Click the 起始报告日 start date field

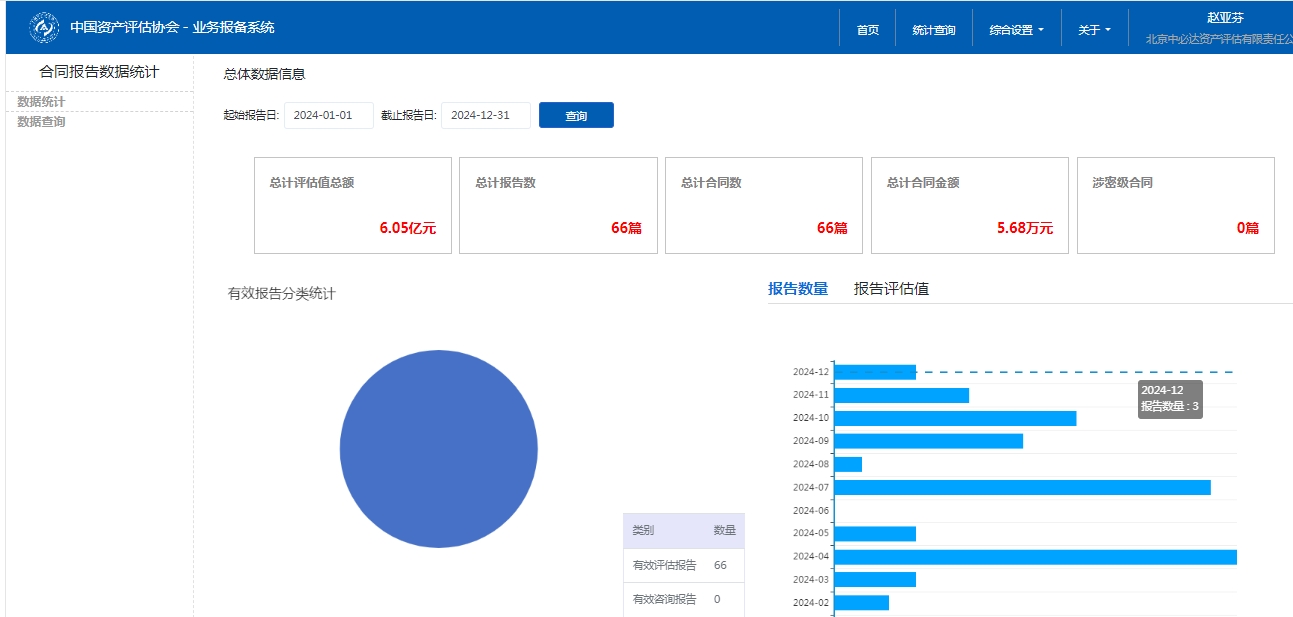point(328,115)
